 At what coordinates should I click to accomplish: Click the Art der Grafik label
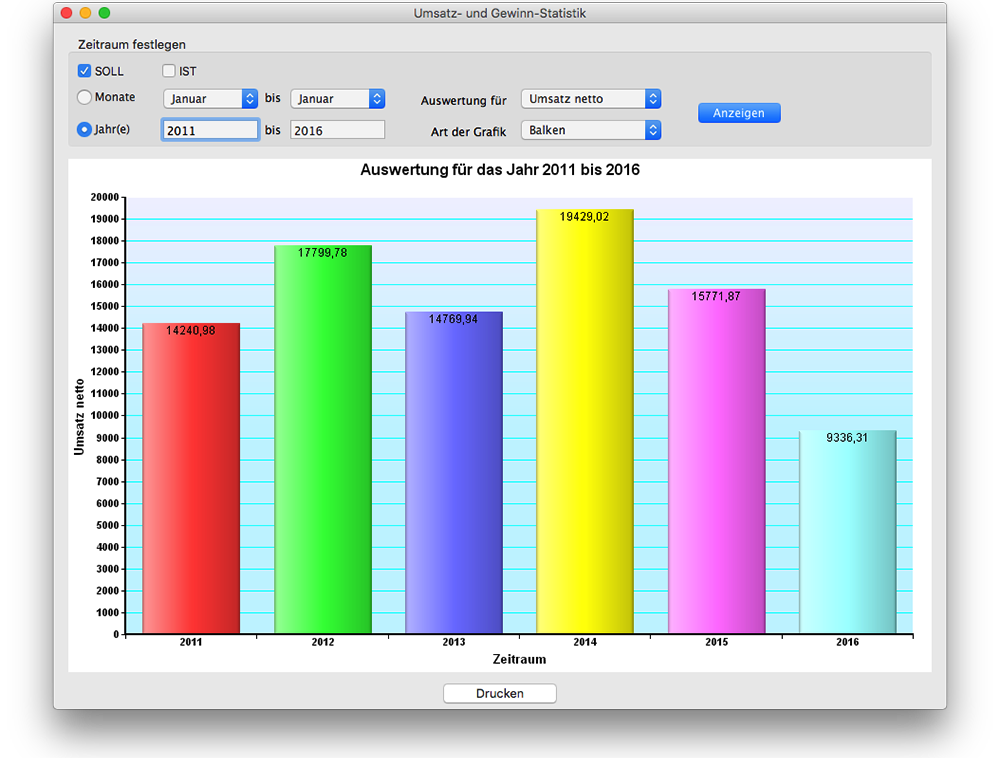coord(469,131)
